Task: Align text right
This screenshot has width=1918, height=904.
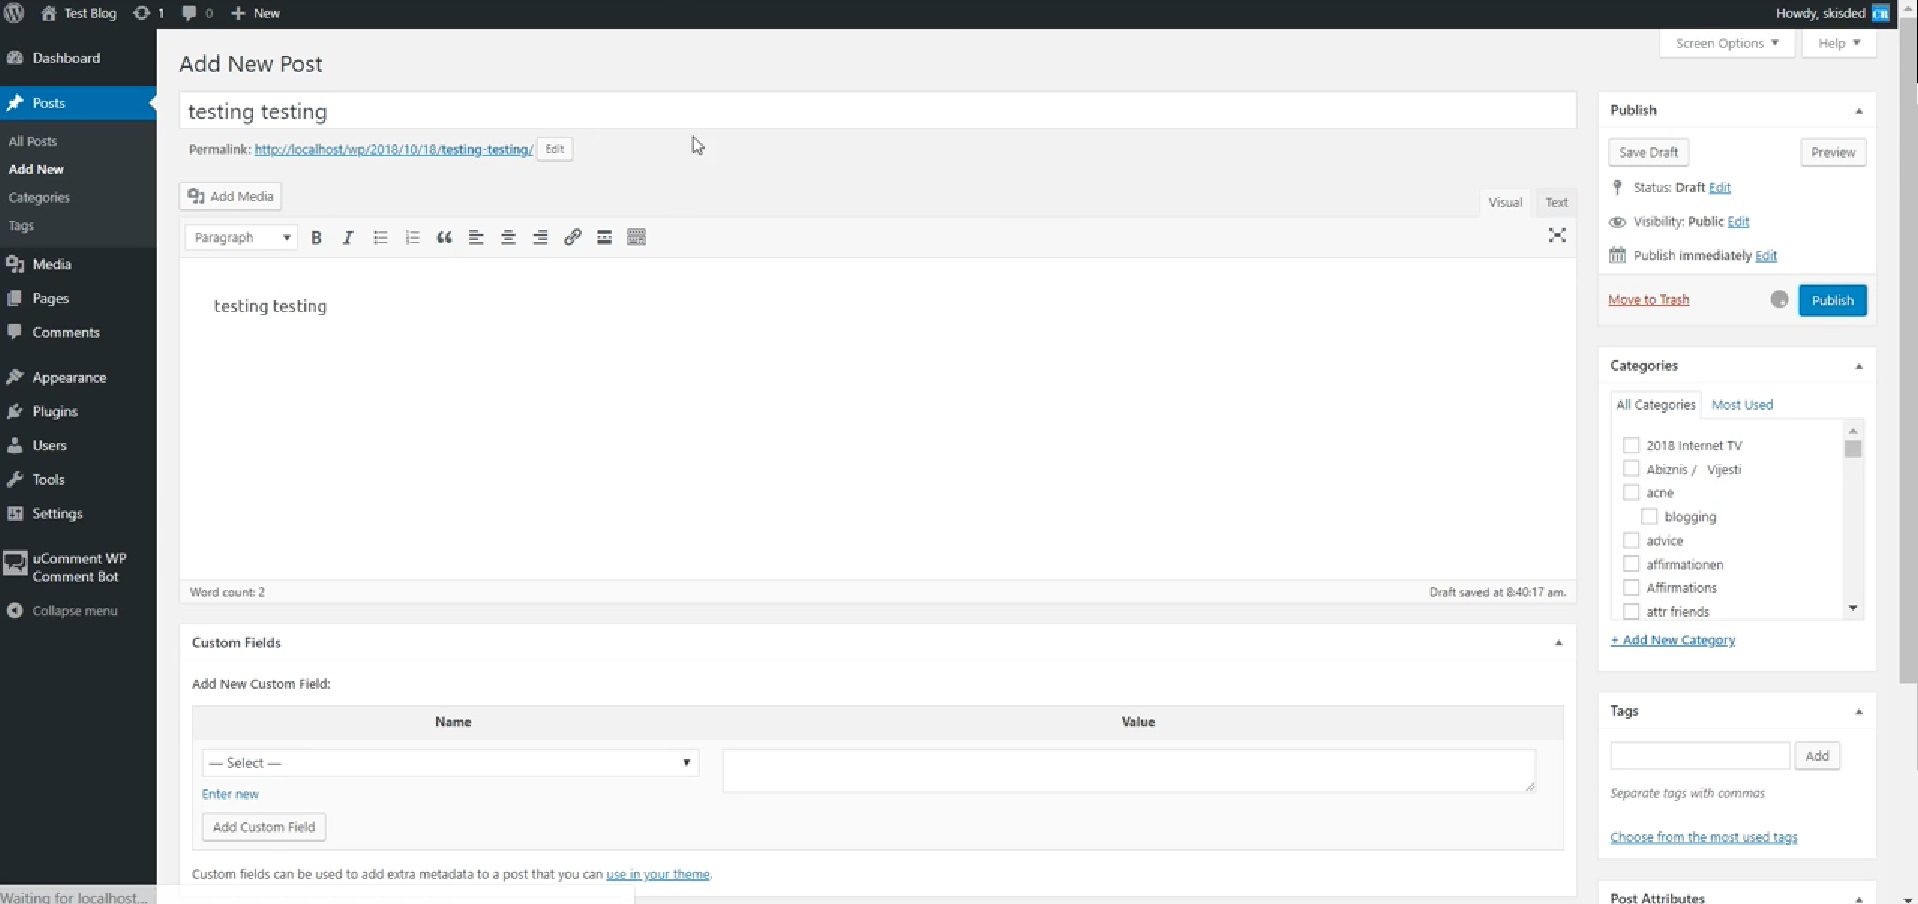Action: tap(540, 237)
